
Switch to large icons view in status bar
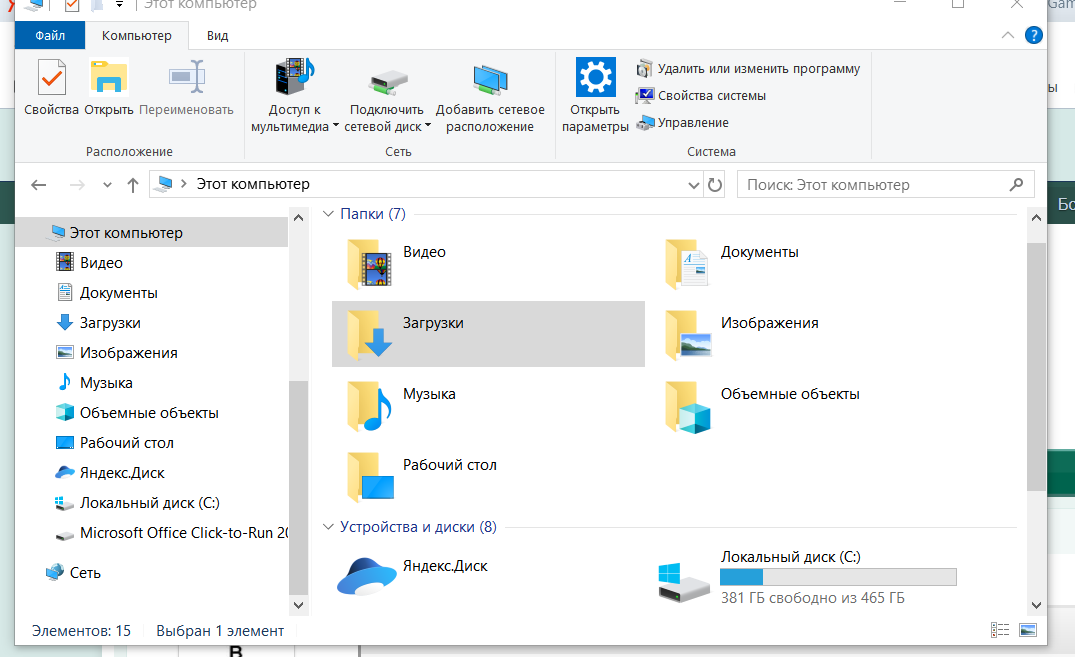(x=1028, y=630)
